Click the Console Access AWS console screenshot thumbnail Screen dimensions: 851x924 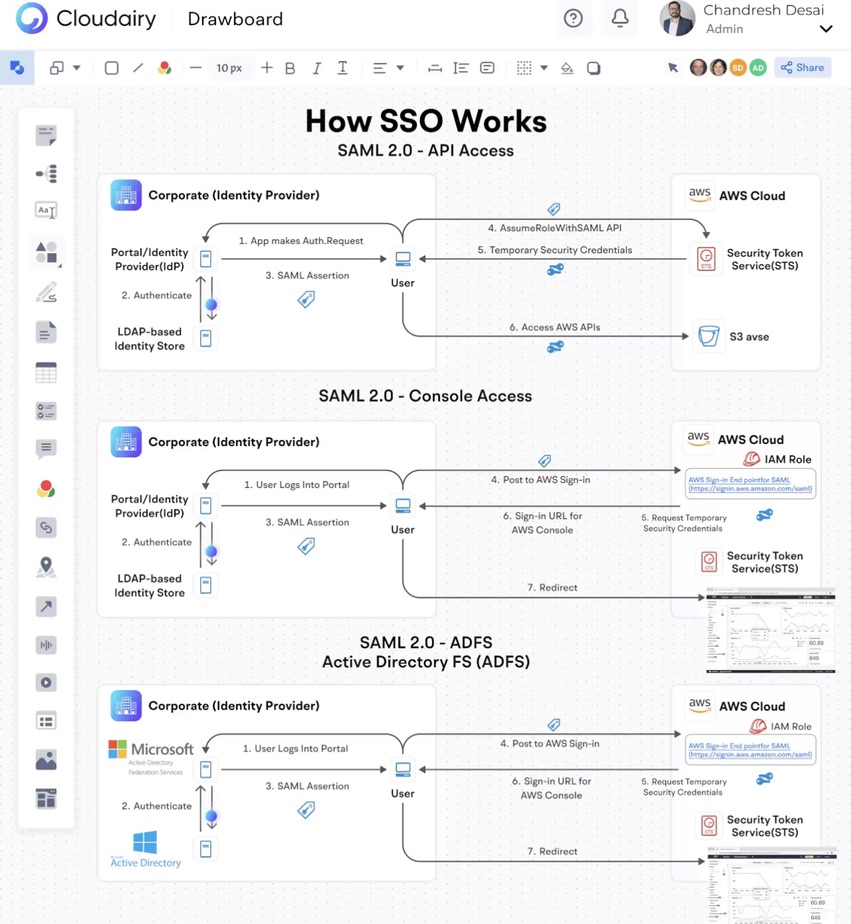(771, 630)
